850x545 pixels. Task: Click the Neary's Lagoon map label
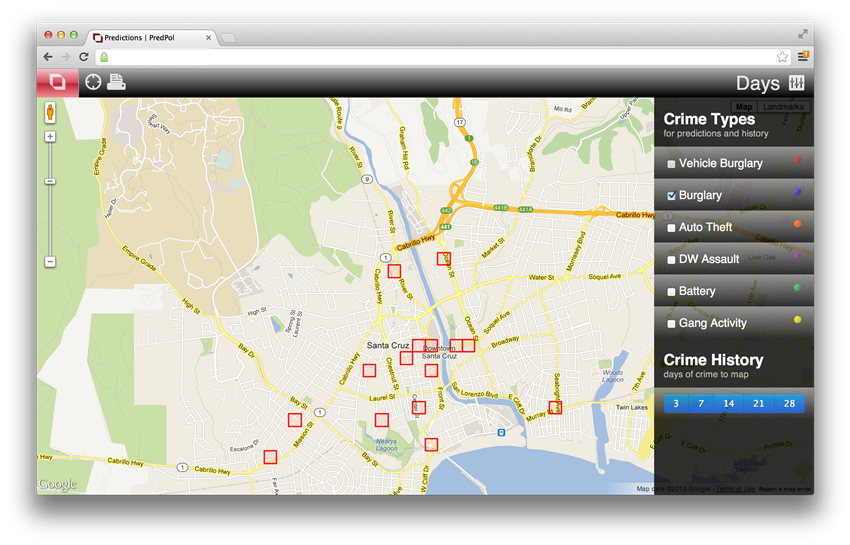387,445
